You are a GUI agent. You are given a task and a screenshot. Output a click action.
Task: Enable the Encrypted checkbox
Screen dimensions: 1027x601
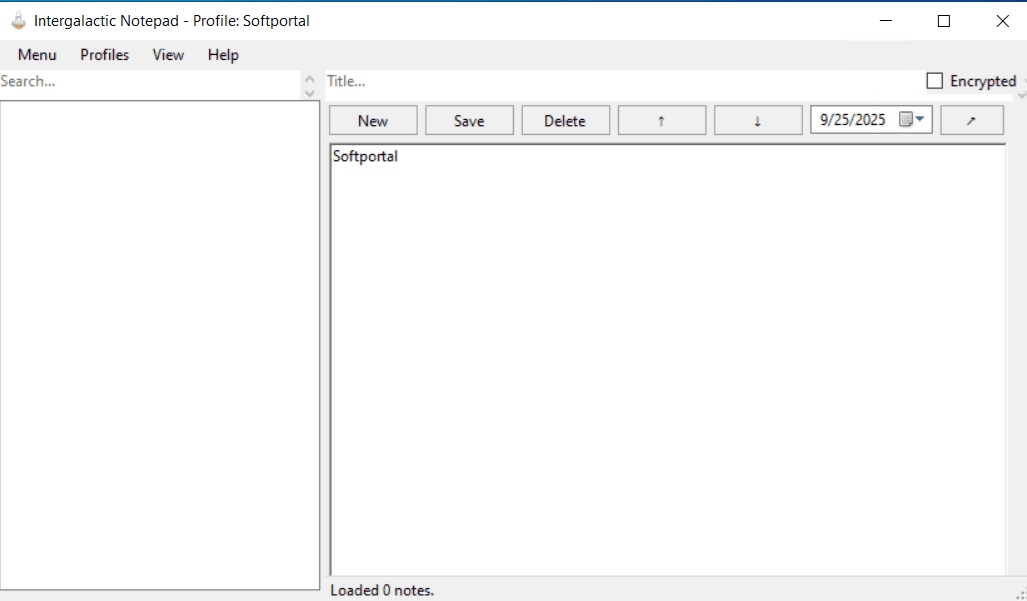(935, 81)
